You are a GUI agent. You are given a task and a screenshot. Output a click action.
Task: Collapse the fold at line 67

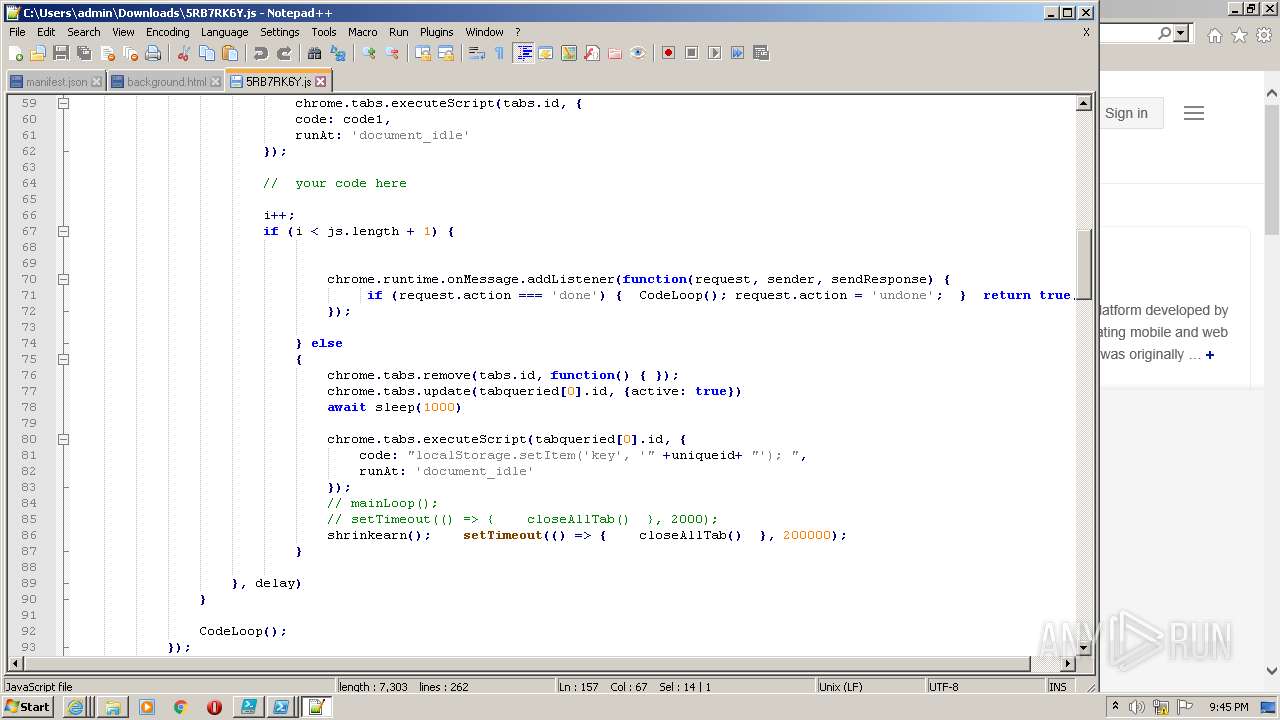click(63, 231)
